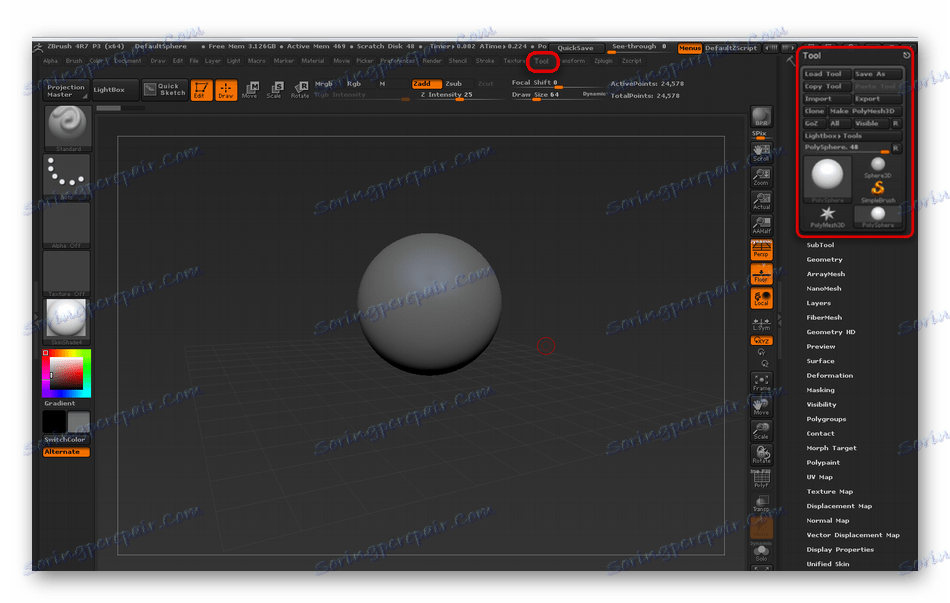The image size is (950, 603).
Task: Open the Texture Off slot
Action: tap(67, 273)
